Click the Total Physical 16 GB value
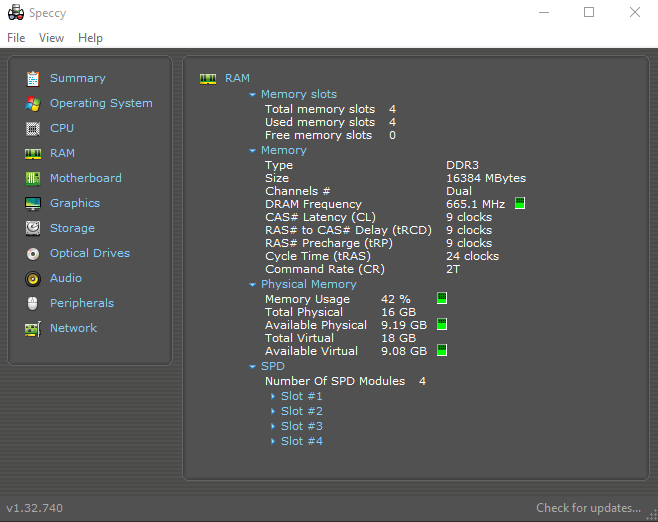Image resolution: width=658 pixels, height=522 pixels. click(x=398, y=312)
